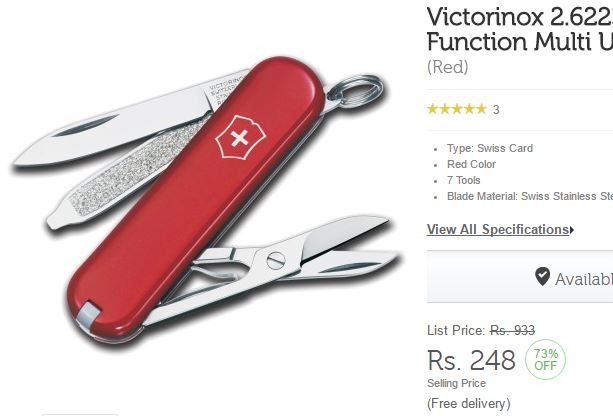Screen dimensions: 613x416
Task: Click the Victorinox product title heading
Action: click(520, 29)
